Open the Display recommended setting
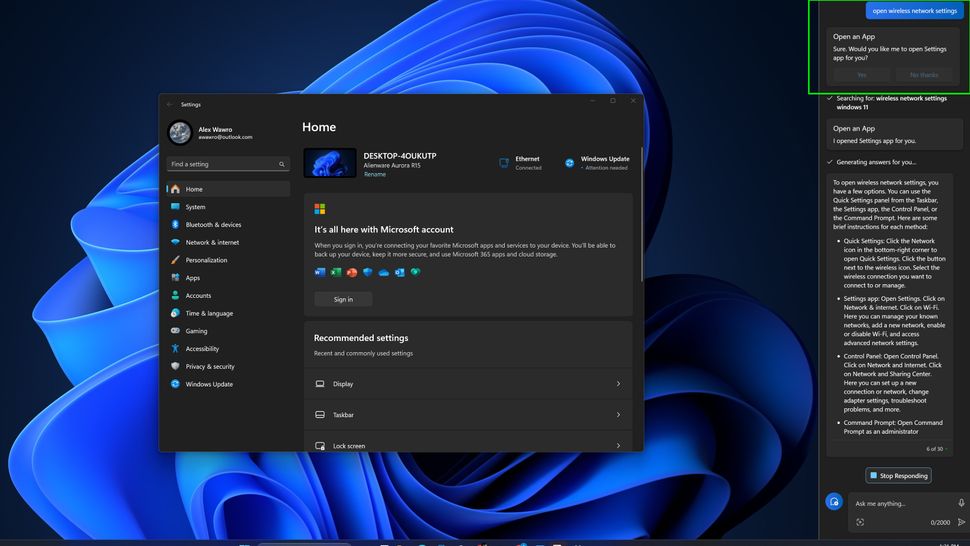This screenshot has width=970, height=546. pos(468,384)
